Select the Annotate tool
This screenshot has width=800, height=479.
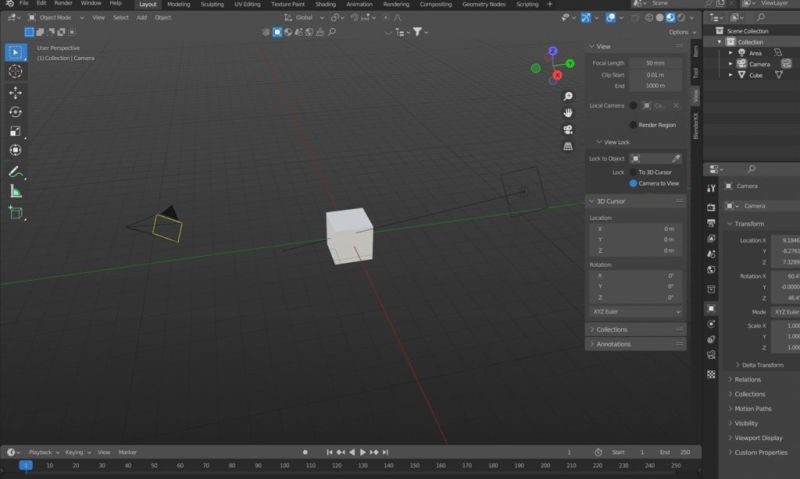pos(15,172)
